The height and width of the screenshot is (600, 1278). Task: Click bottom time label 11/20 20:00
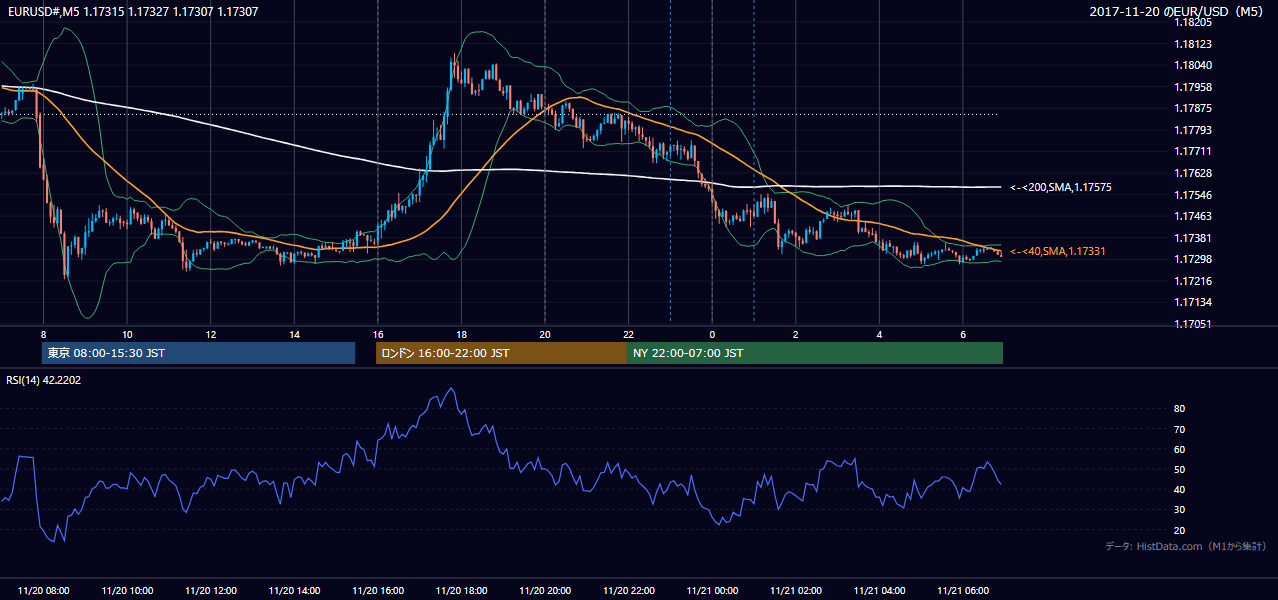pyautogui.click(x=545, y=591)
